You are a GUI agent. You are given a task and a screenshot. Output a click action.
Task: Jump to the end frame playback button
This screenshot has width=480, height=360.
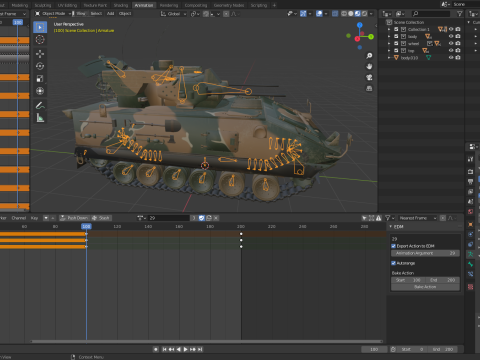point(200,349)
